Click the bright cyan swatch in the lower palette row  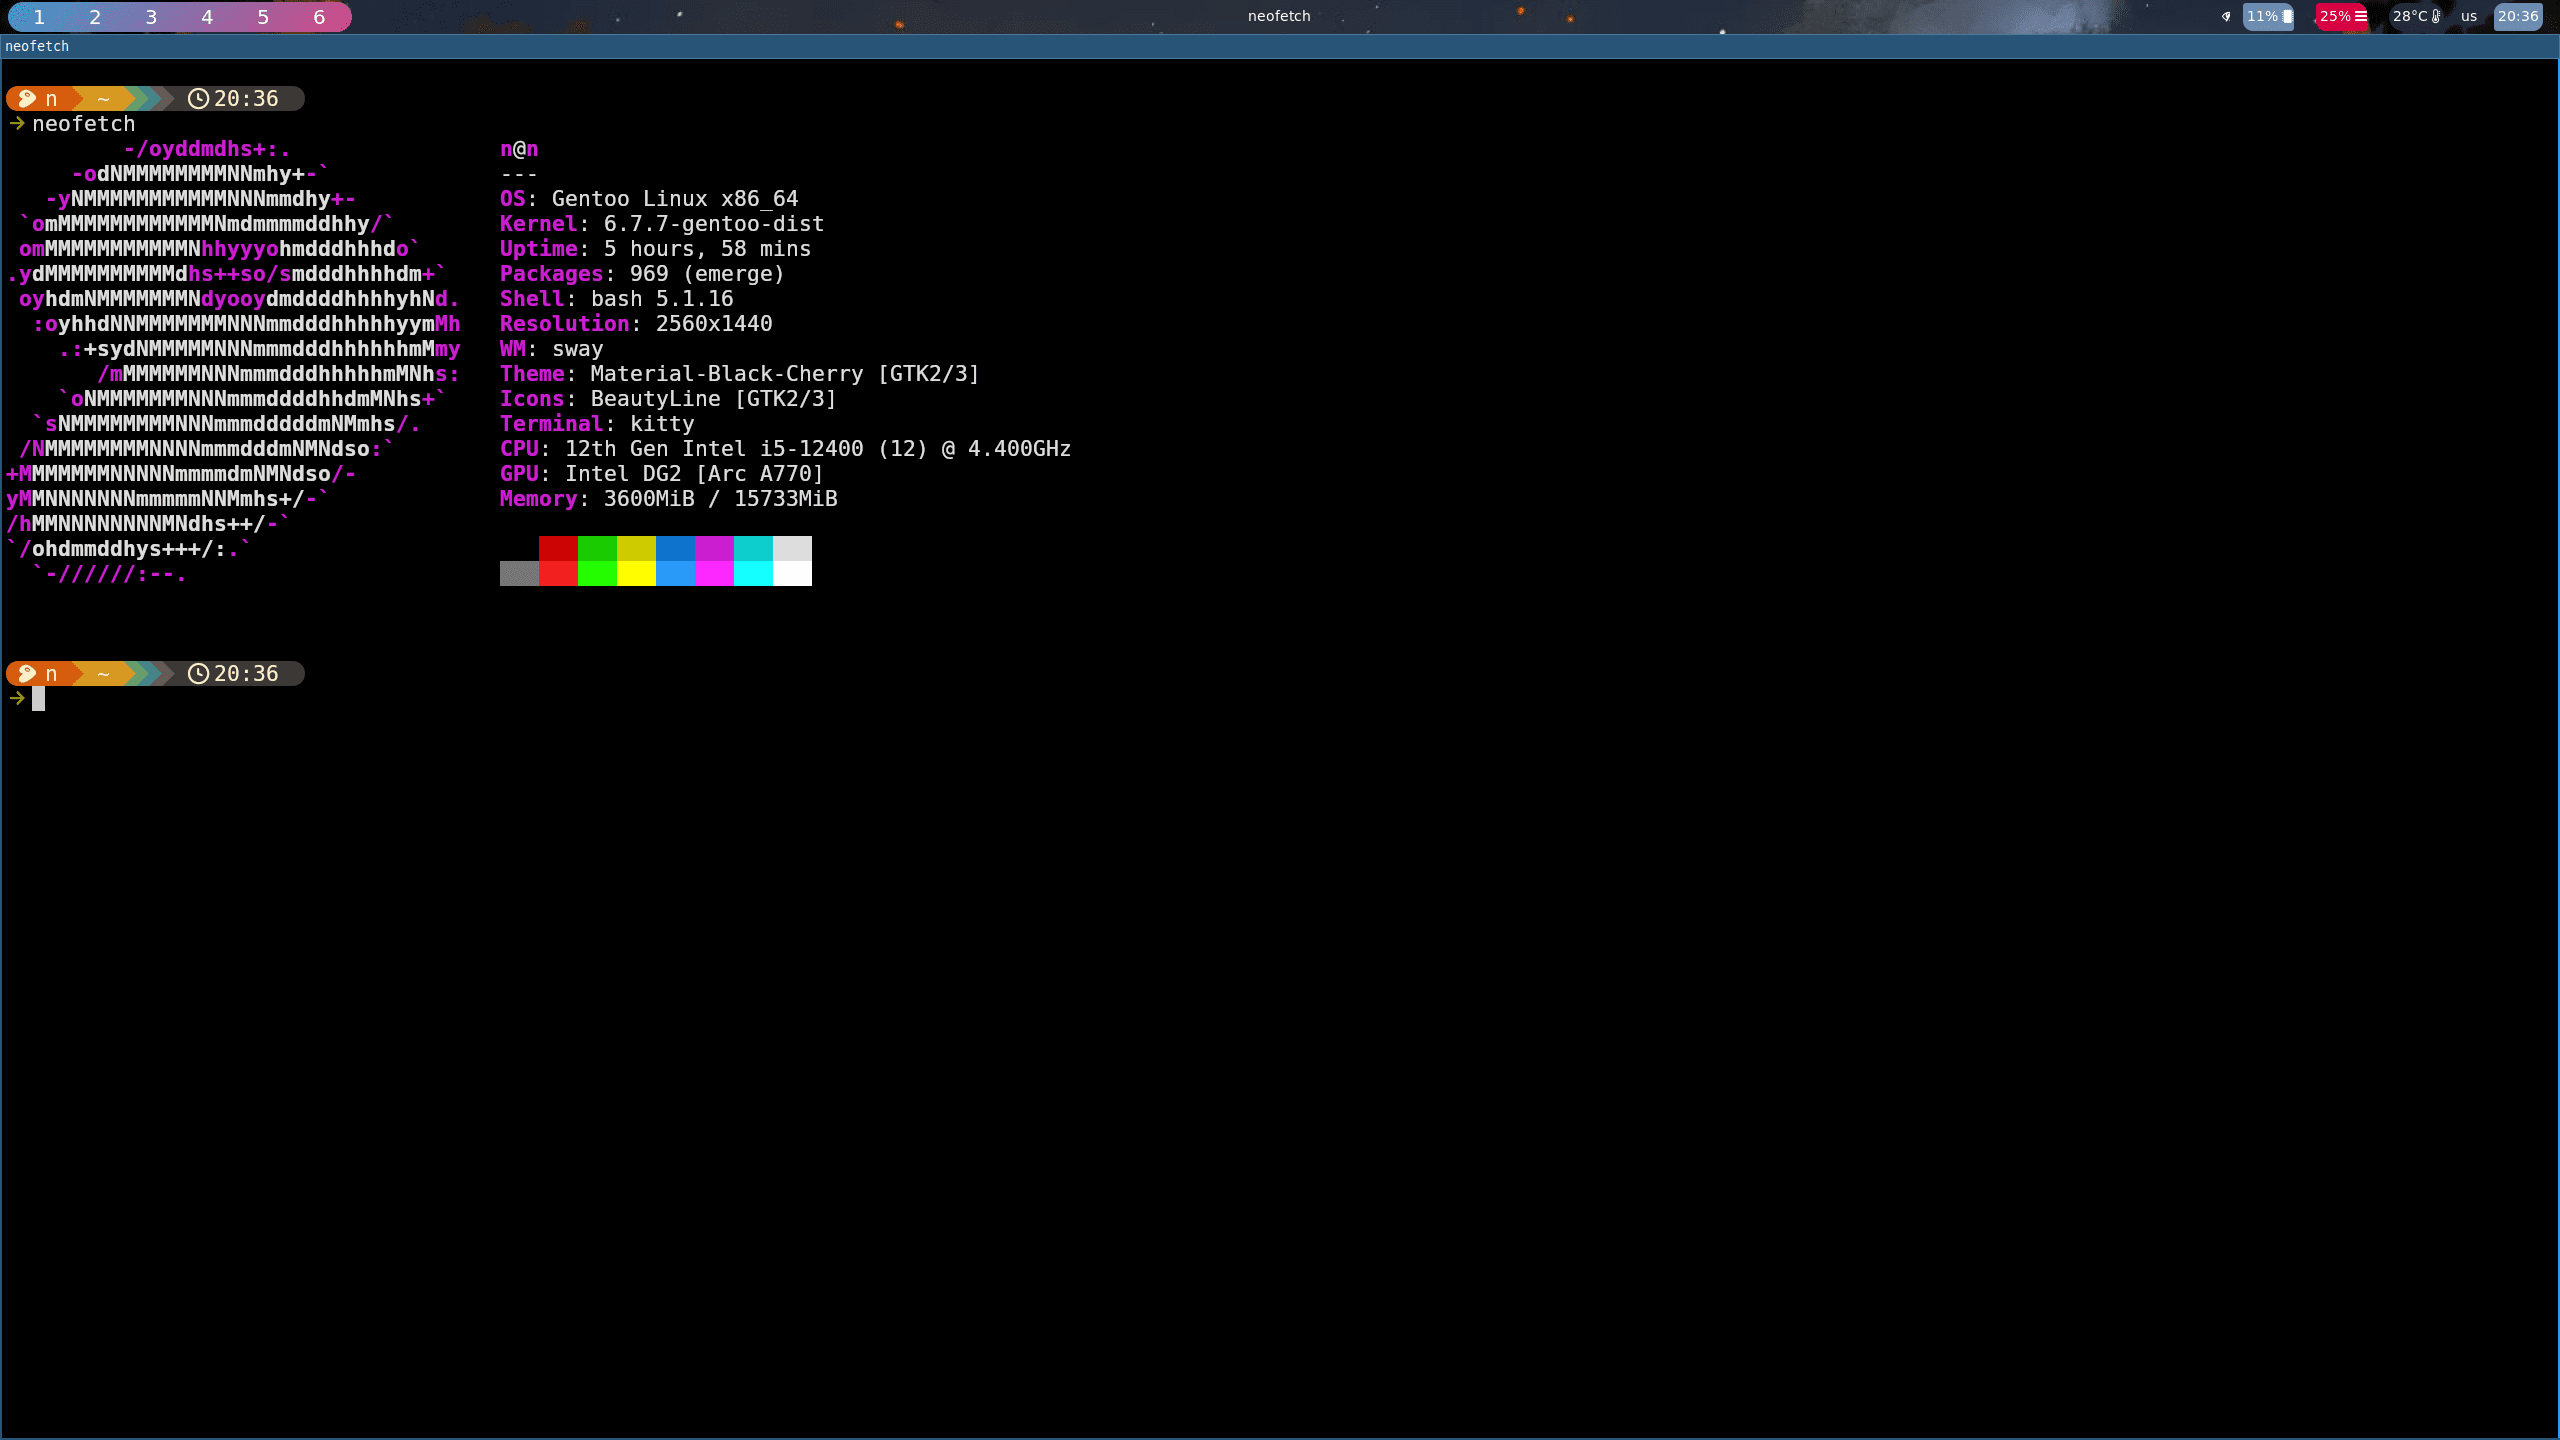[x=753, y=573]
